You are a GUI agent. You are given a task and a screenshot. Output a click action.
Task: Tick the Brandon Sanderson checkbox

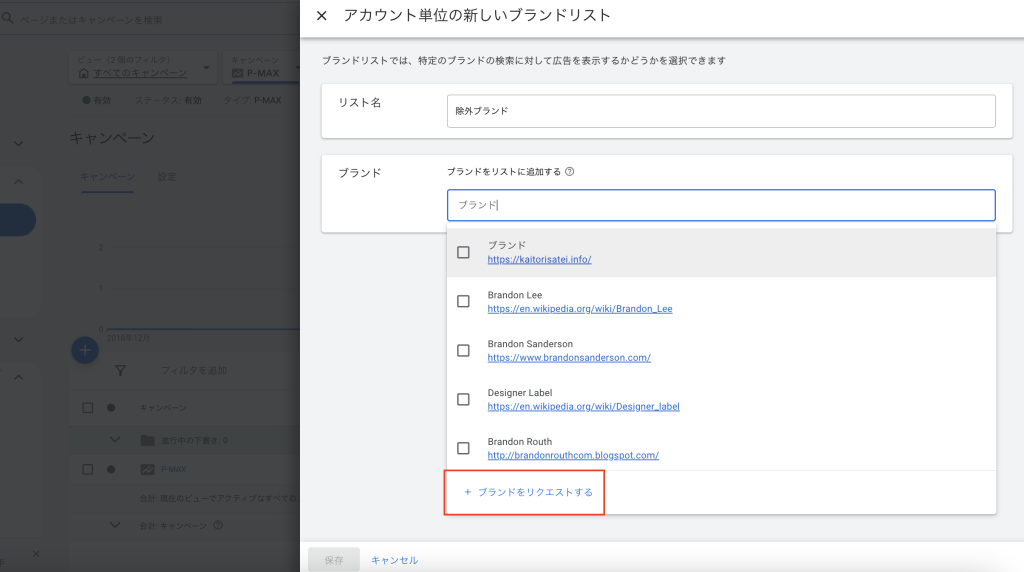[463, 350]
